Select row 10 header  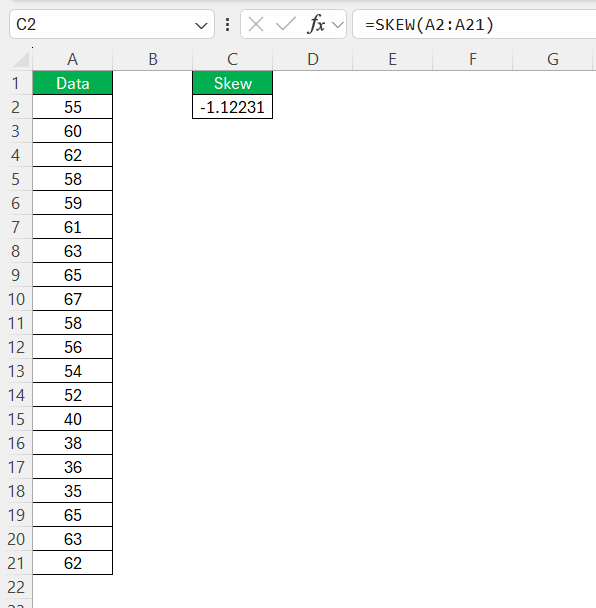[x=16, y=299]
